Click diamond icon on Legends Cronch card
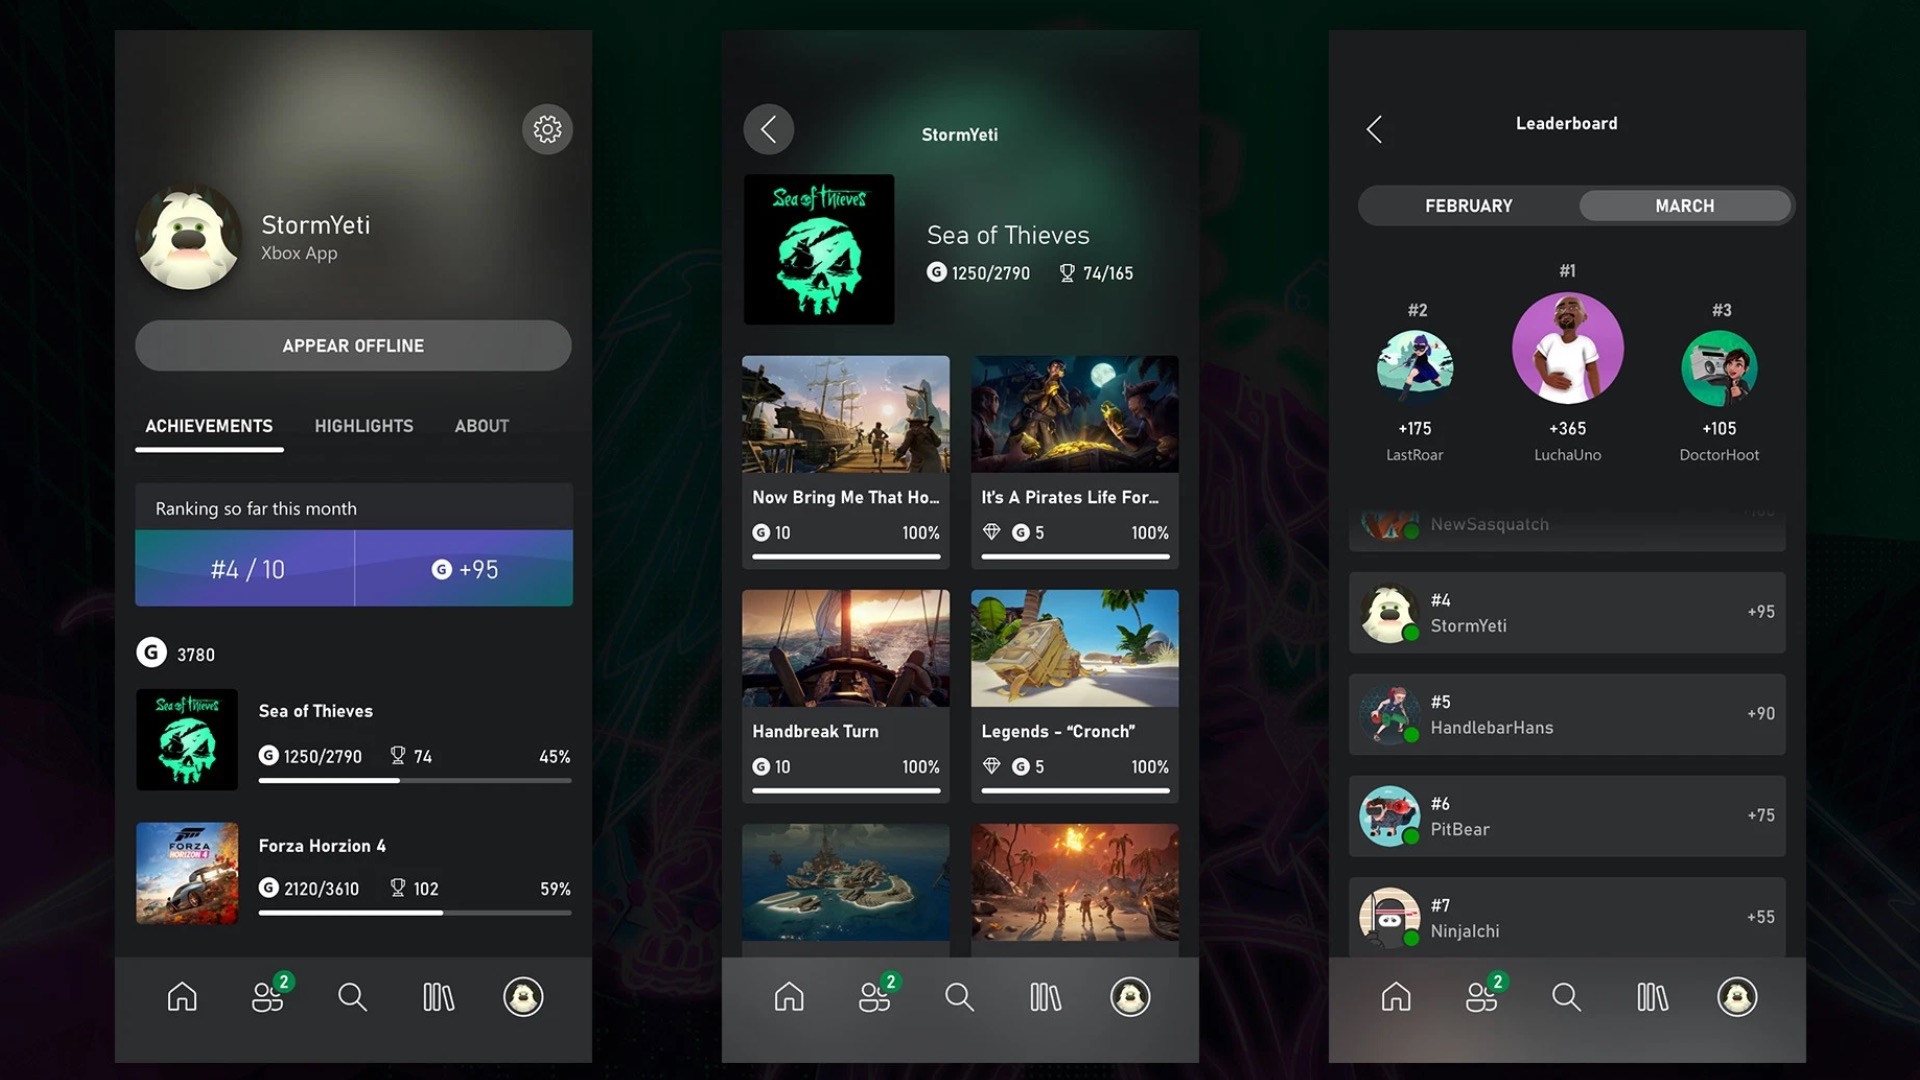The image size is (1920, 1080). 991,766
